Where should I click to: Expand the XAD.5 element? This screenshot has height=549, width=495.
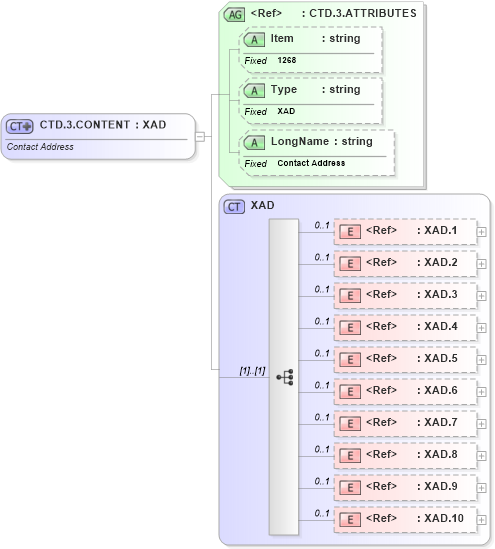click(x=481, y=360)
